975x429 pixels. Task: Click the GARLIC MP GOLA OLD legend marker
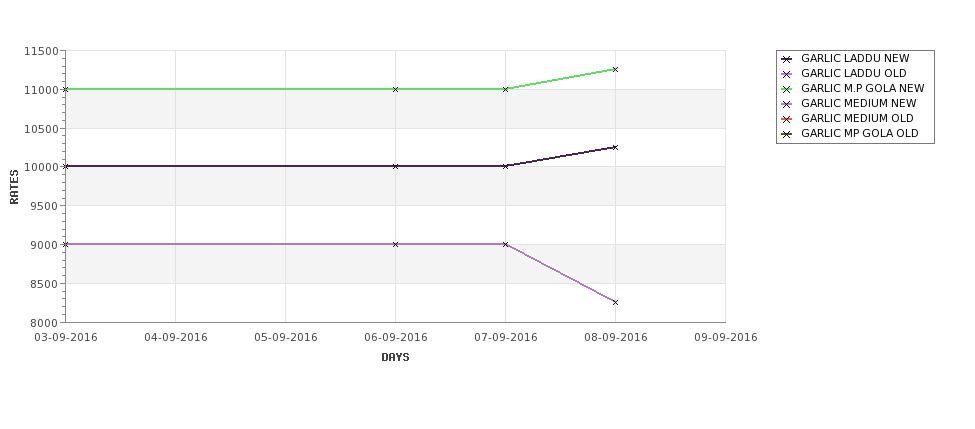[787, 134]
